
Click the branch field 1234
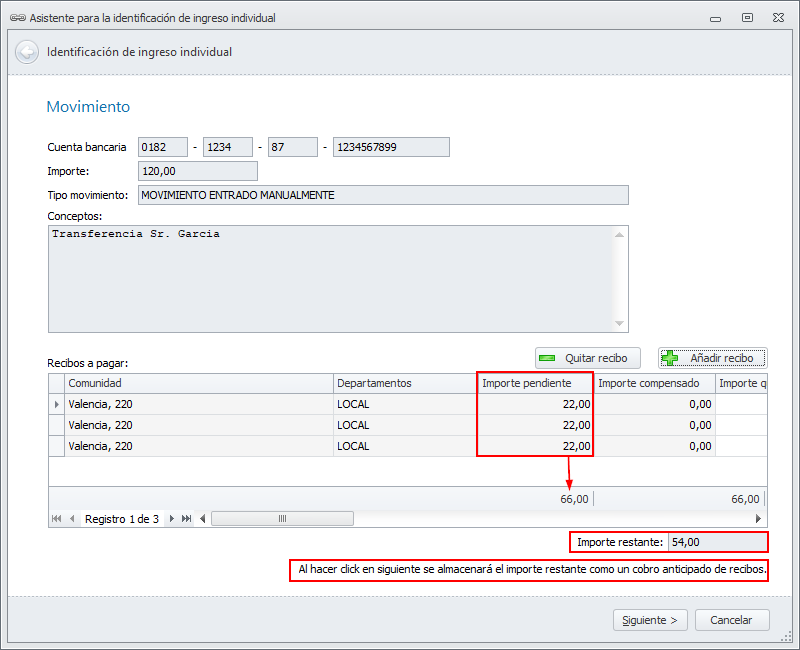(x=228, y=147)
